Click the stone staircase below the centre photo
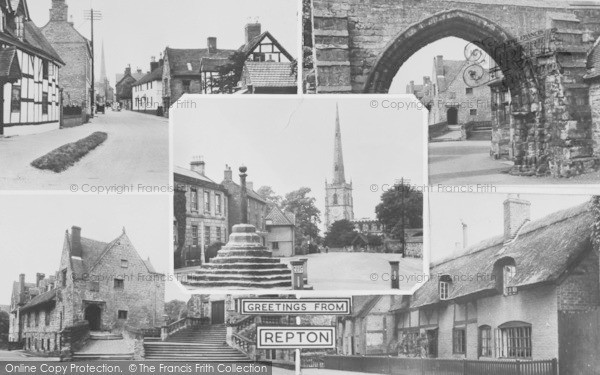600x375 pixels. 196,343
